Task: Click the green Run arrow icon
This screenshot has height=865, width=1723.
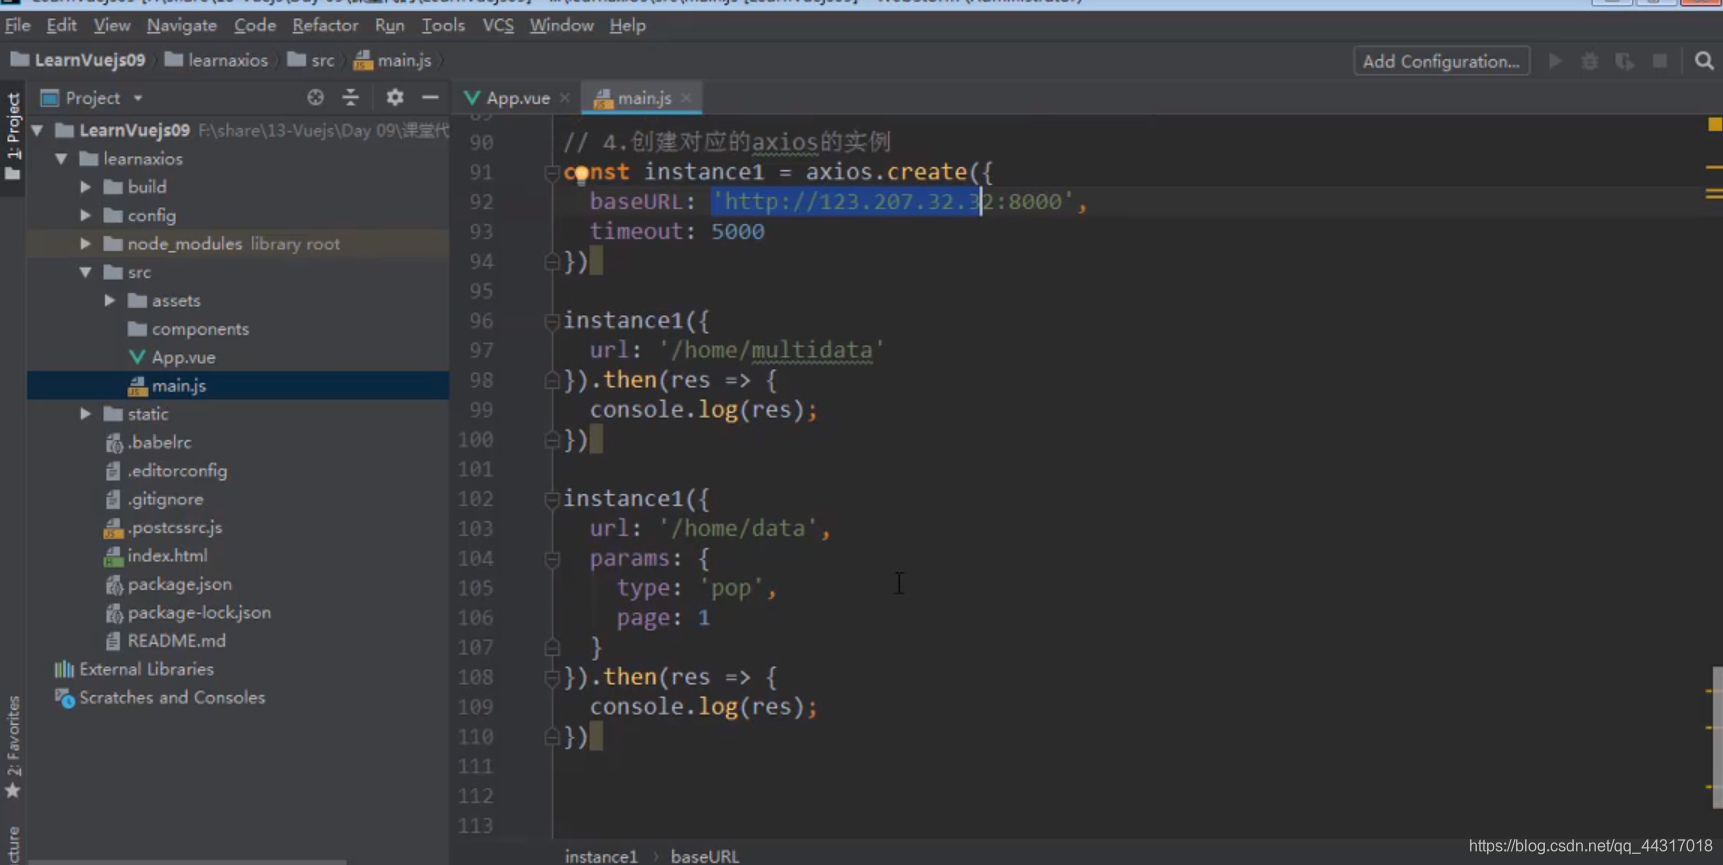Action: 1555,61
